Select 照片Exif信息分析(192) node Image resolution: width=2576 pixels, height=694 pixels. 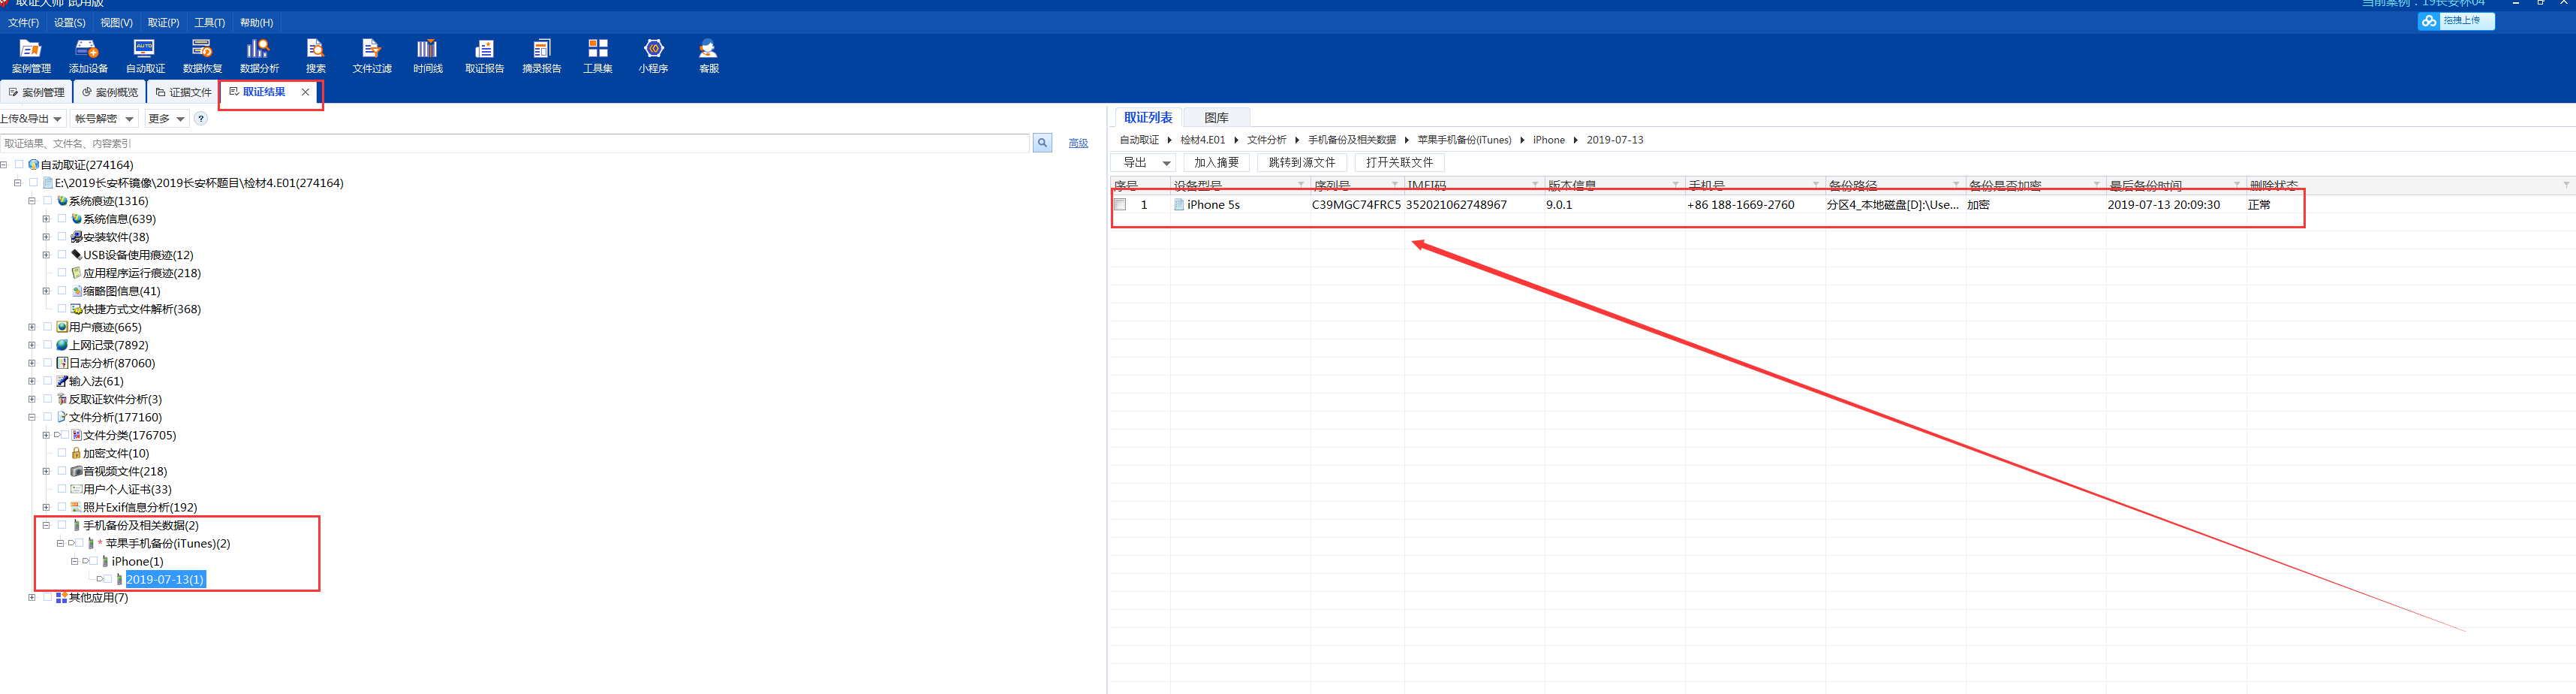coord(140,507)
